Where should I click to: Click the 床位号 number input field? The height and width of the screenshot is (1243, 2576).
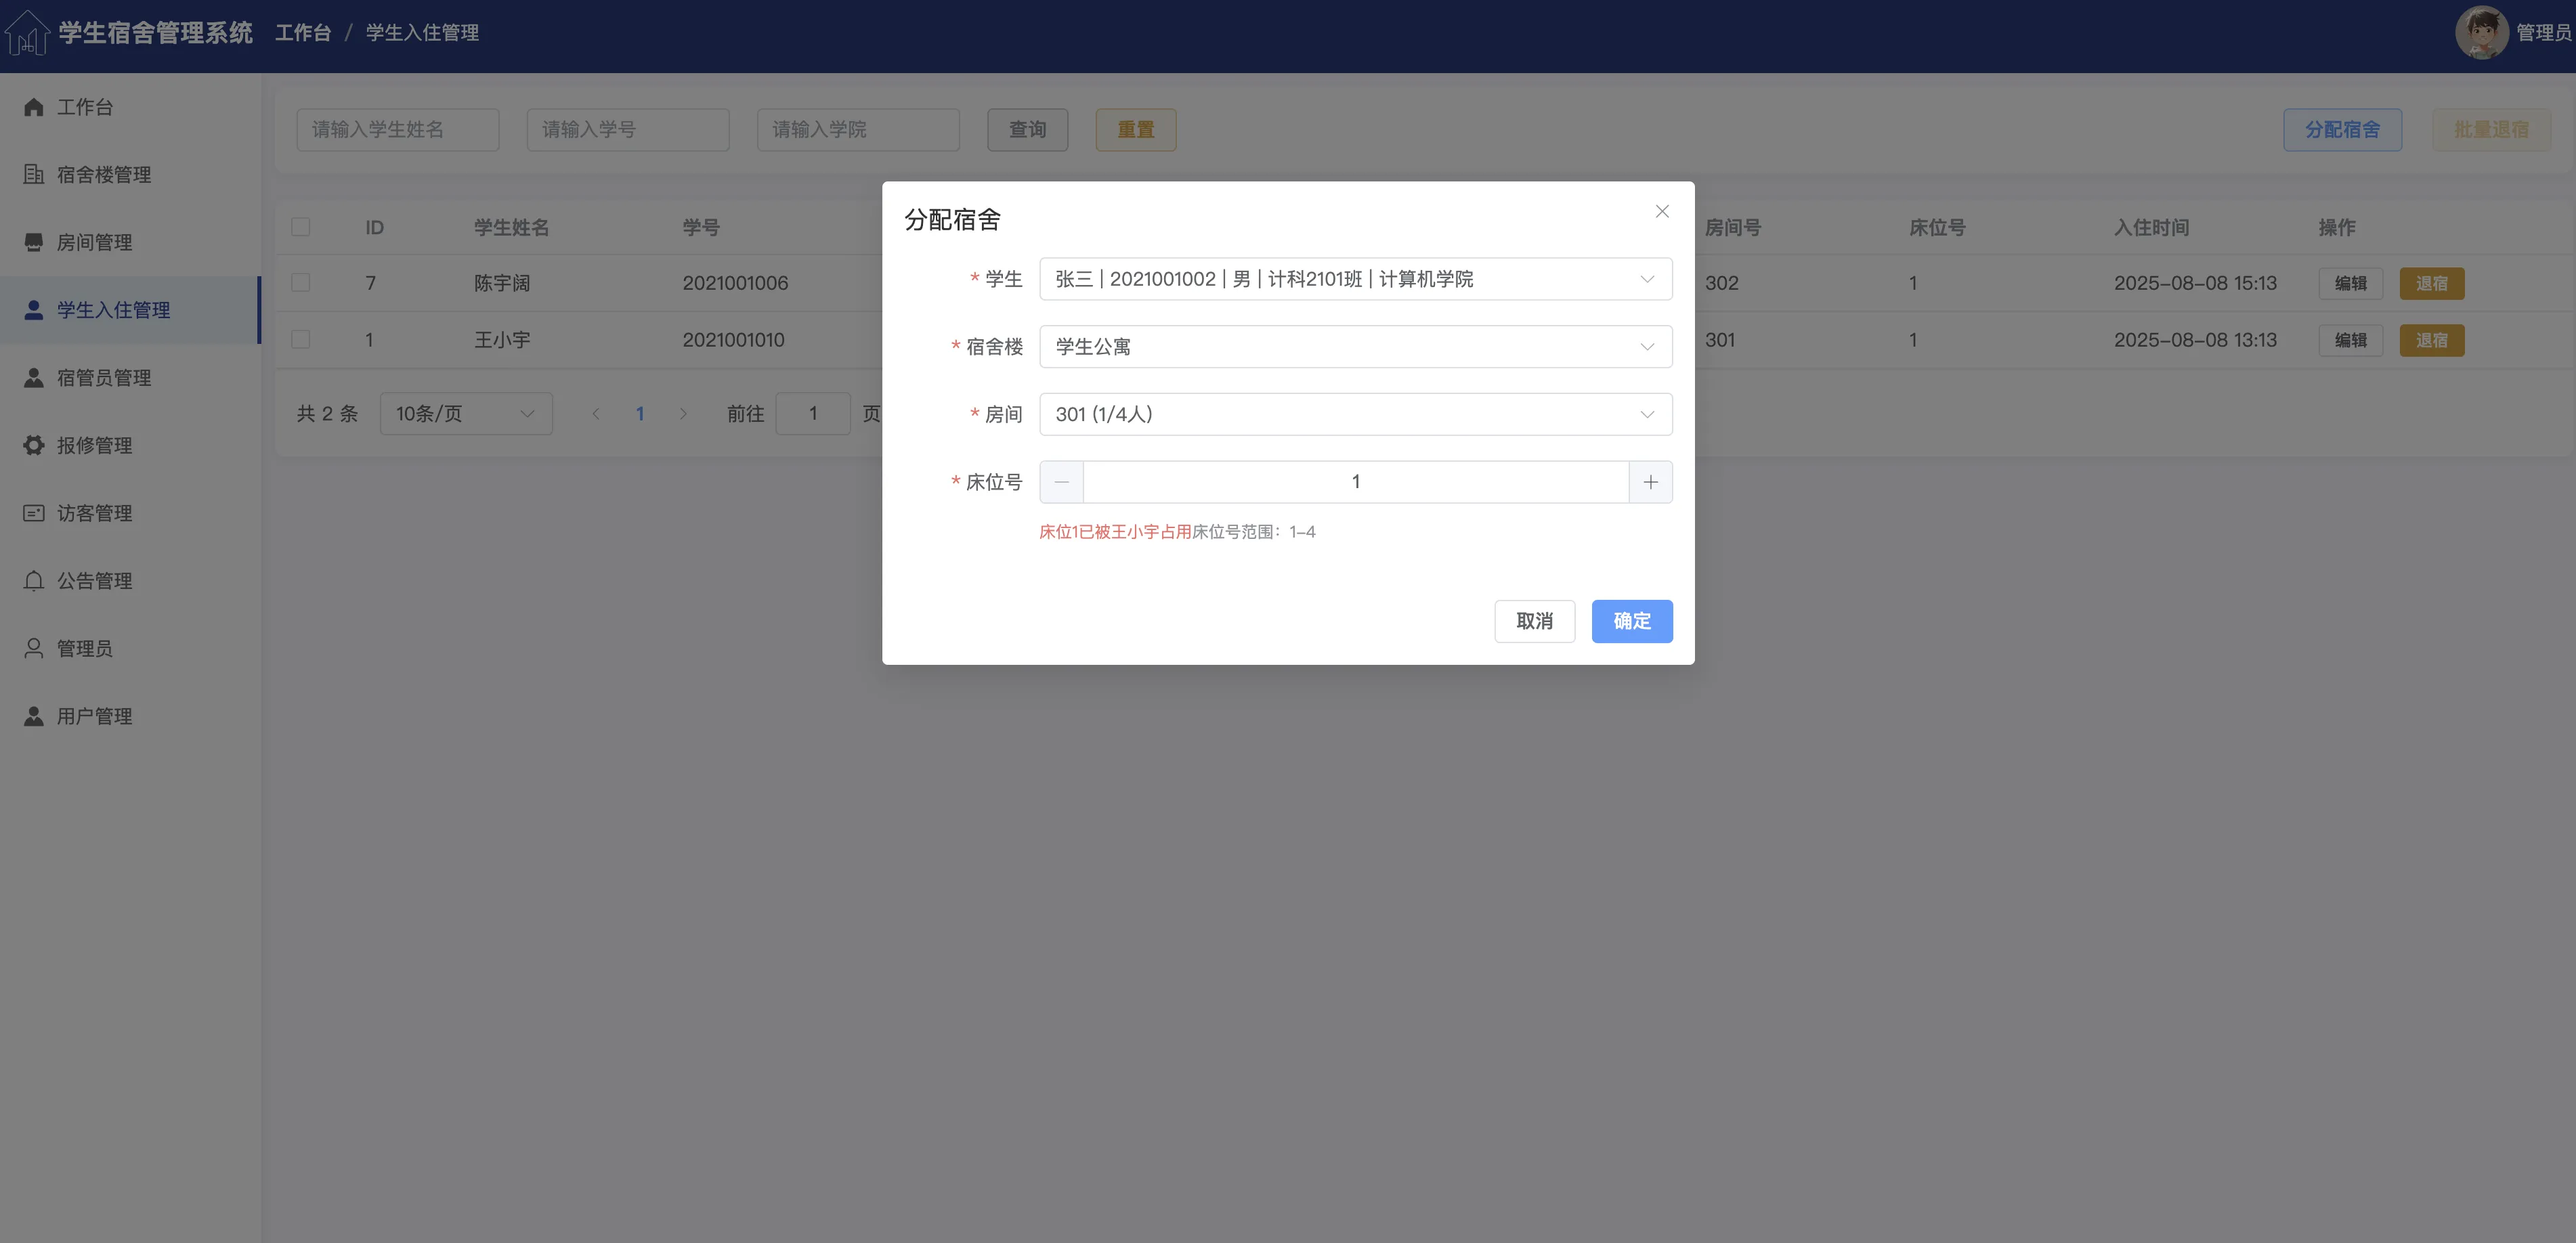point(1355,482)
